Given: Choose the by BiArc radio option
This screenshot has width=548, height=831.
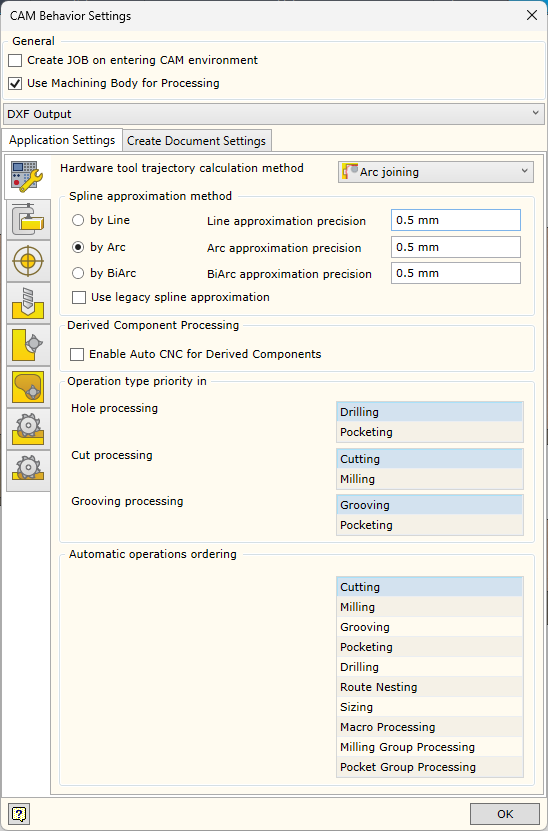Looking at the screenshot, I should point(78,273).
